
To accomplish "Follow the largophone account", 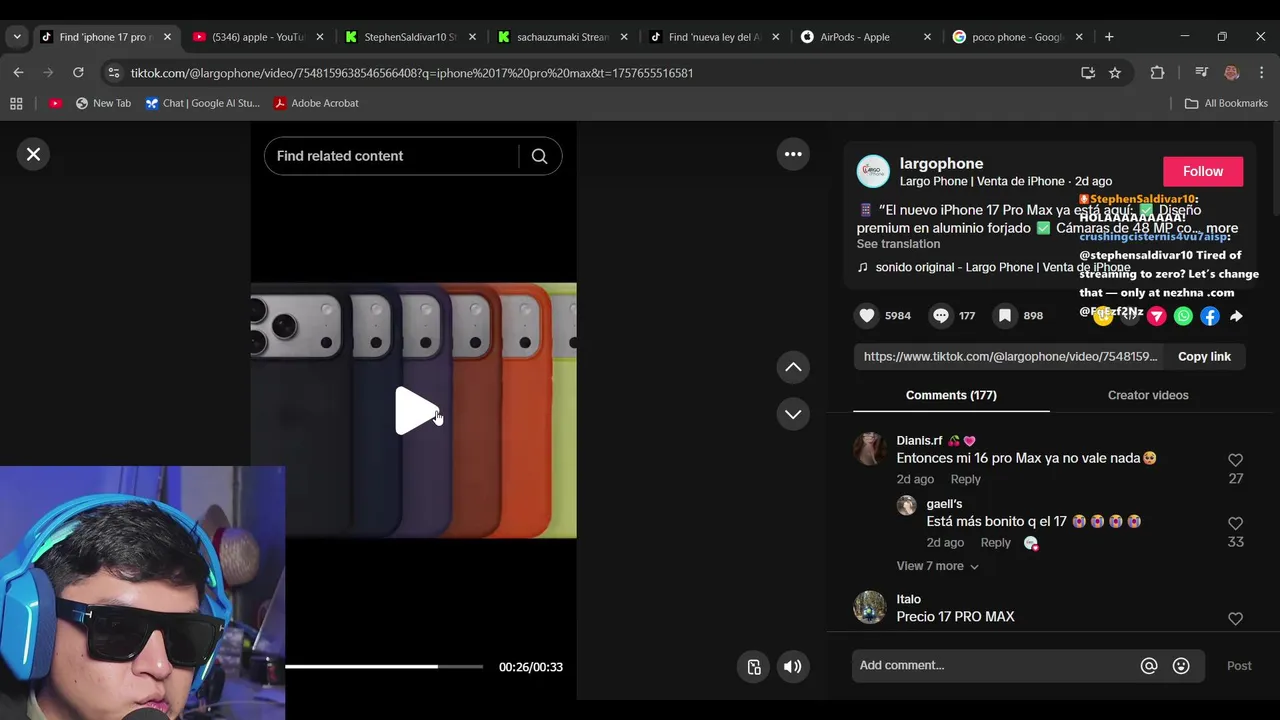I will (x=1203, y=171).
